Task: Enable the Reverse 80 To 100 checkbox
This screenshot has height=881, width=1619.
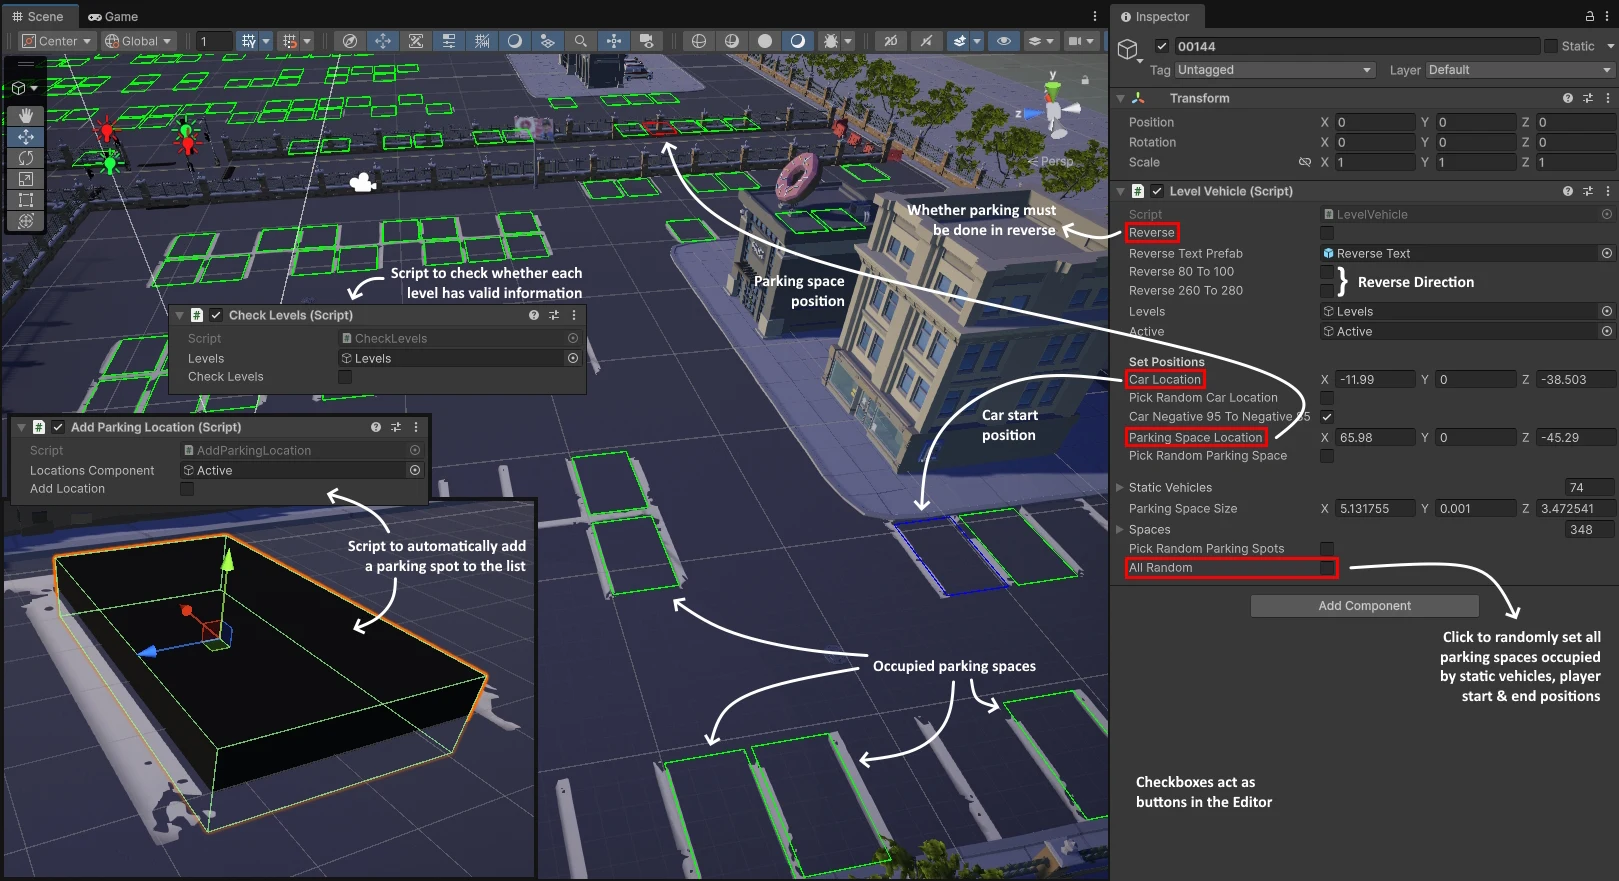Action: 1327,272
